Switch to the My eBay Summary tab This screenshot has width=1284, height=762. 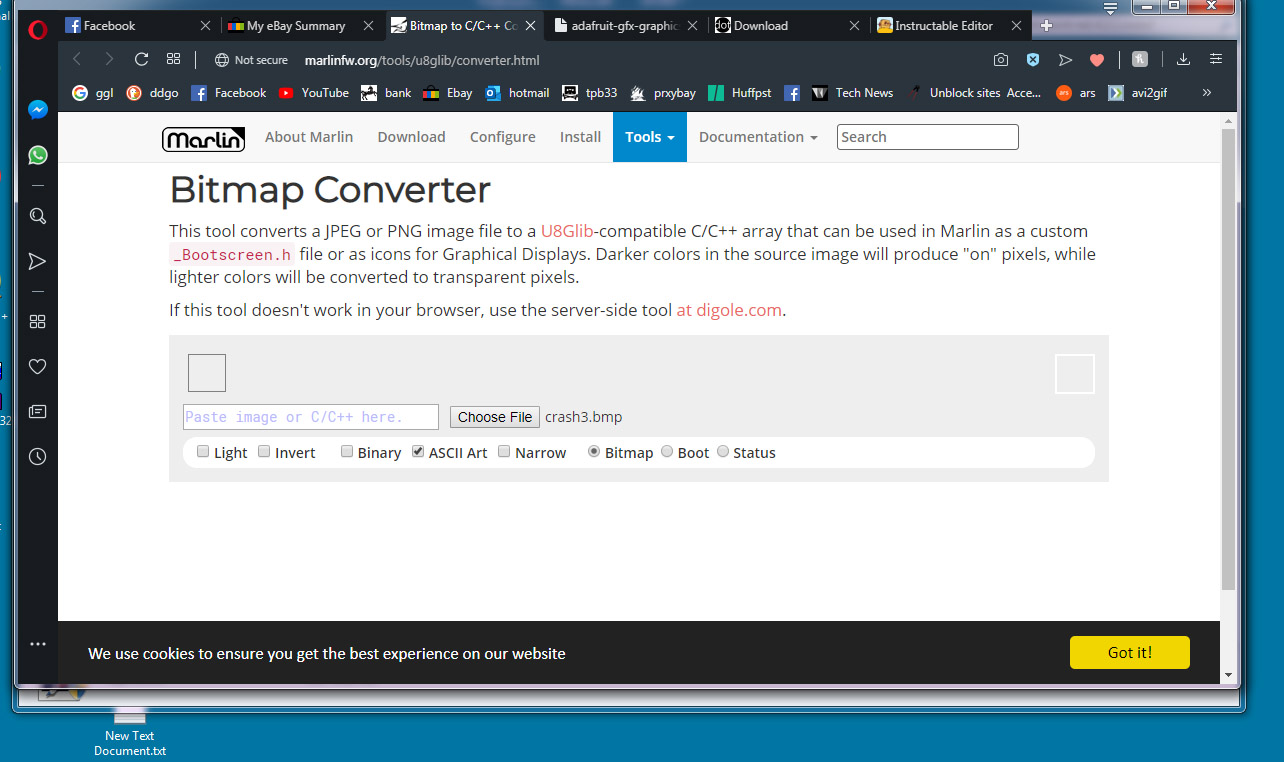coord(303,26)
